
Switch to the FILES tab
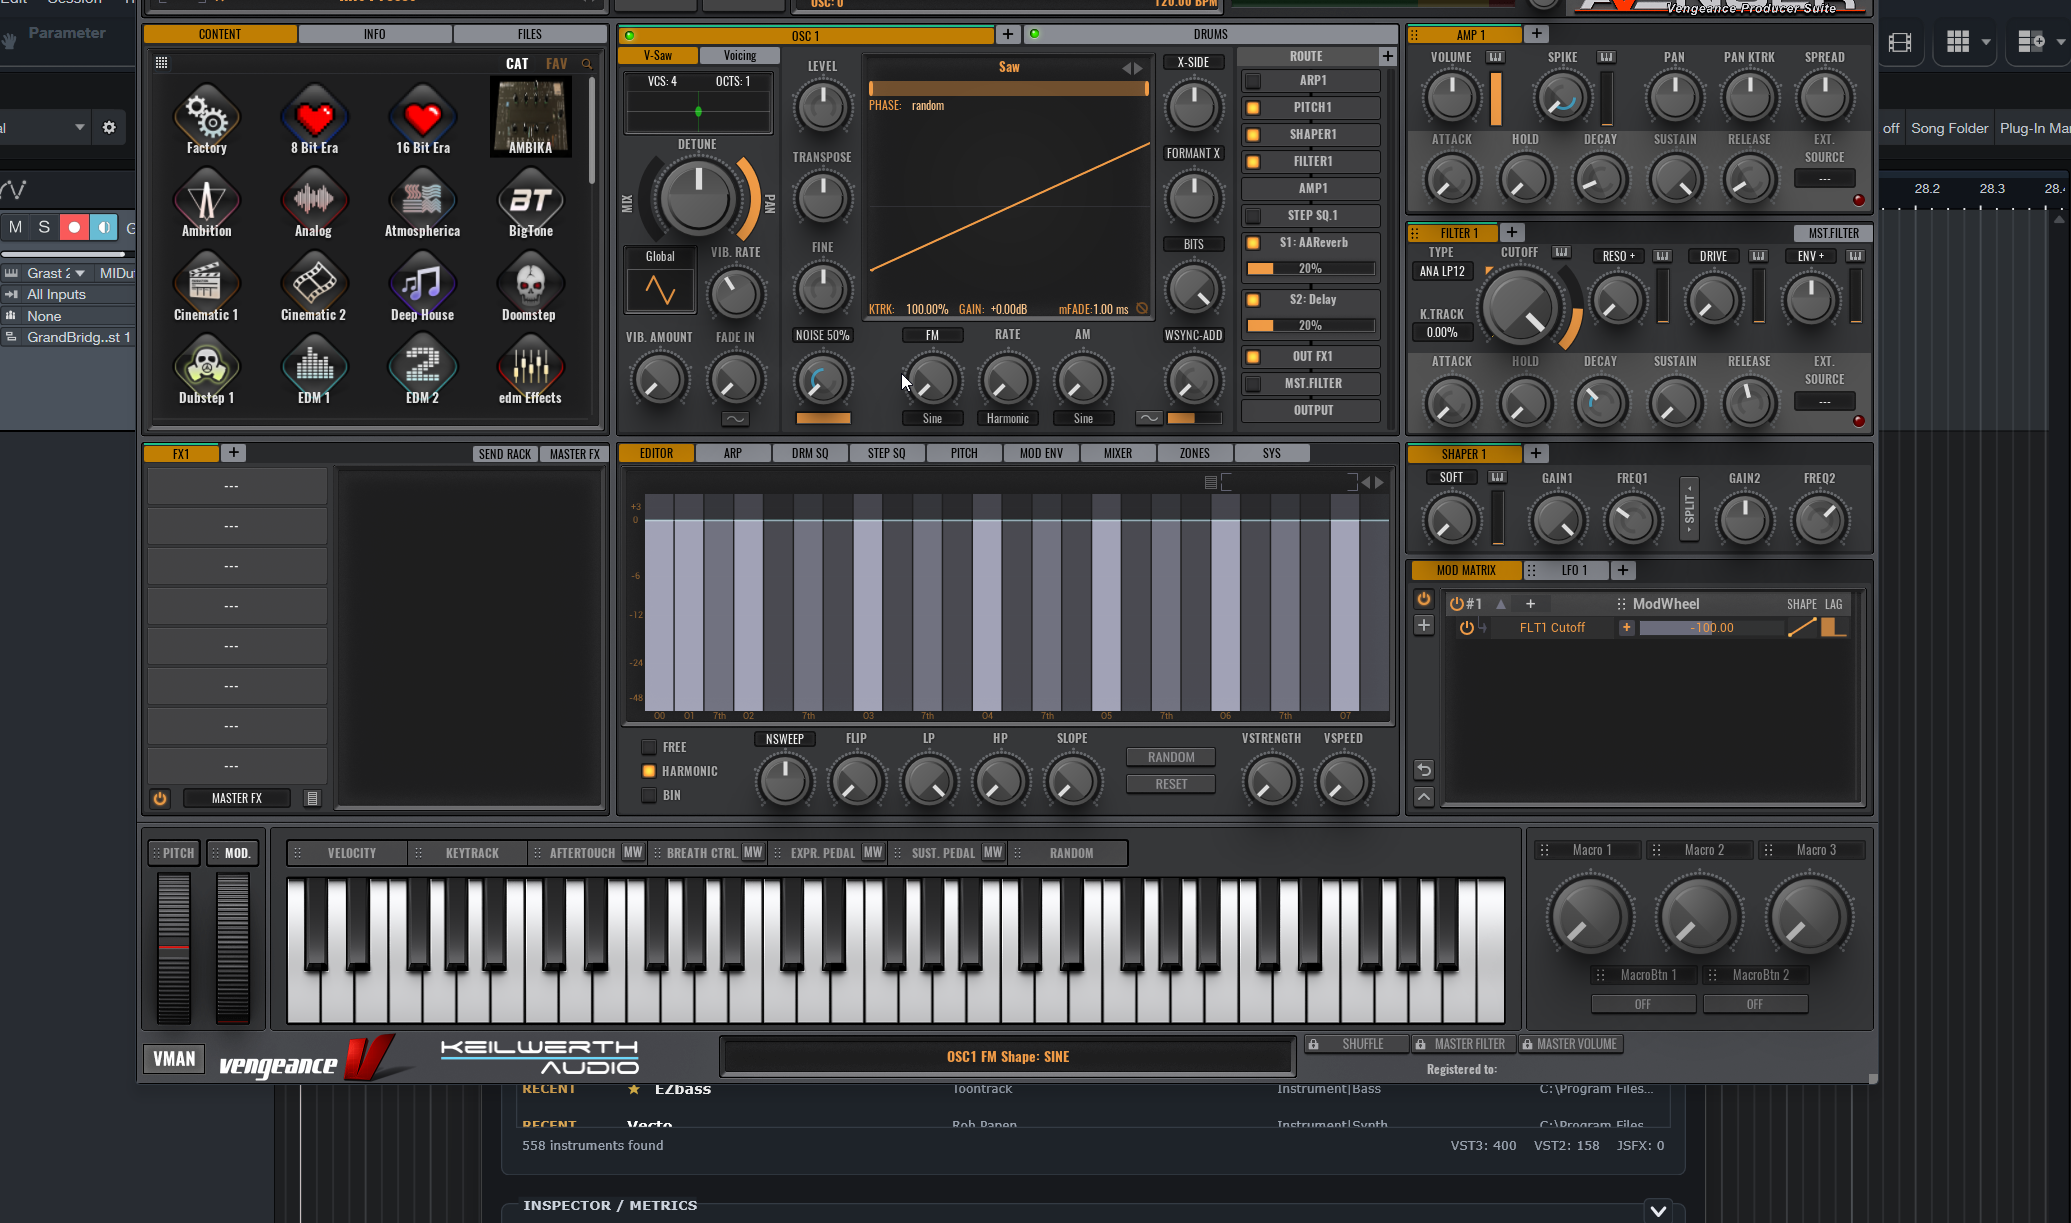coord(530,34)
